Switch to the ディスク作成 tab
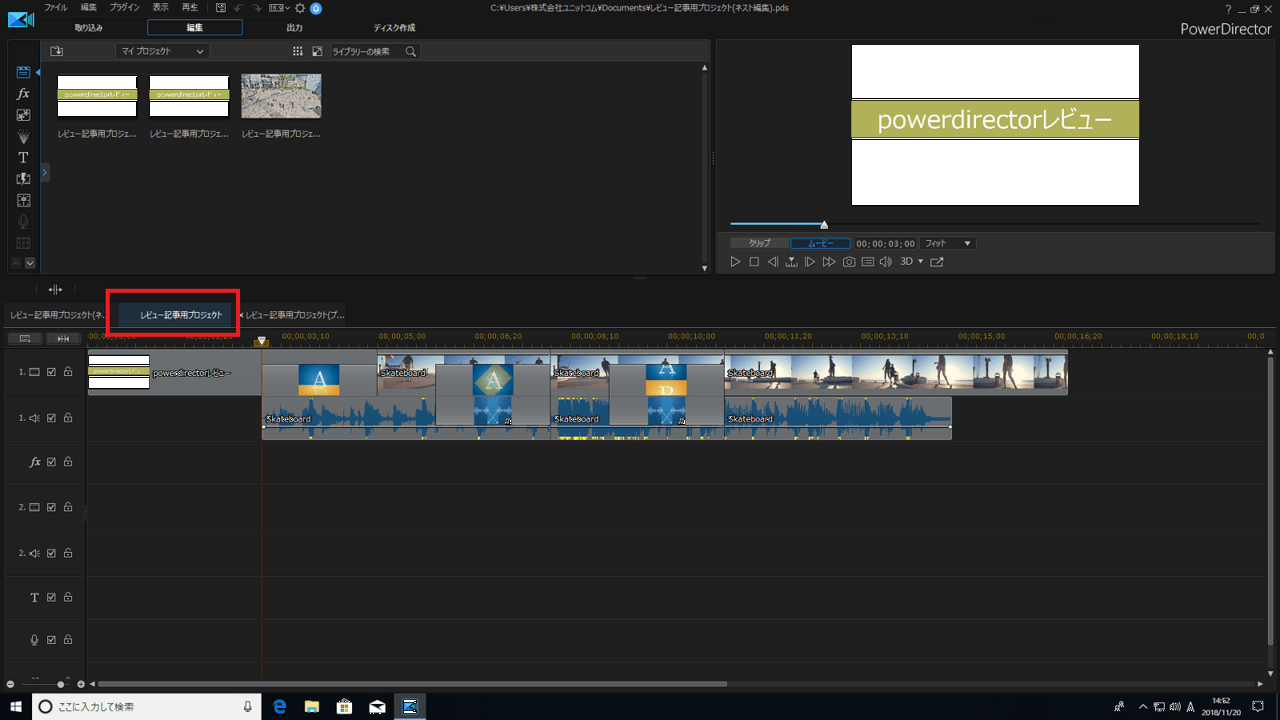The image size is (1280, 720). point(394,28)
